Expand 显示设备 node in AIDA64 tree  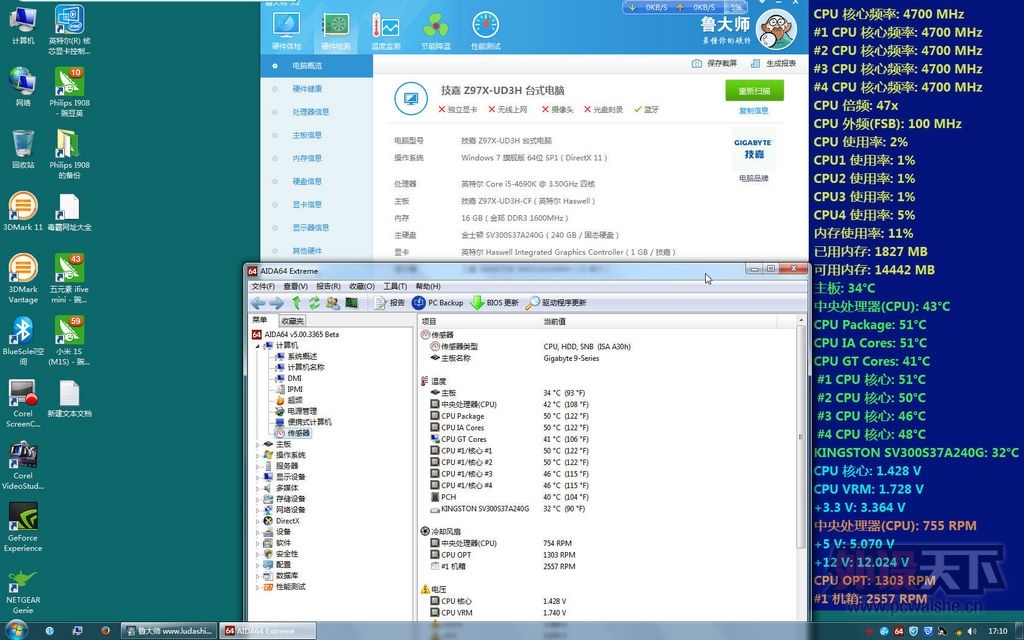(258, 477)
